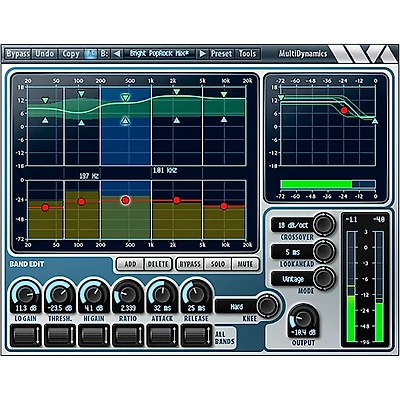Image resolution: width=400 pixels, height=400 pixels.
Task: Click the CROSSOVER knob
Action: (x=324, y=225)
